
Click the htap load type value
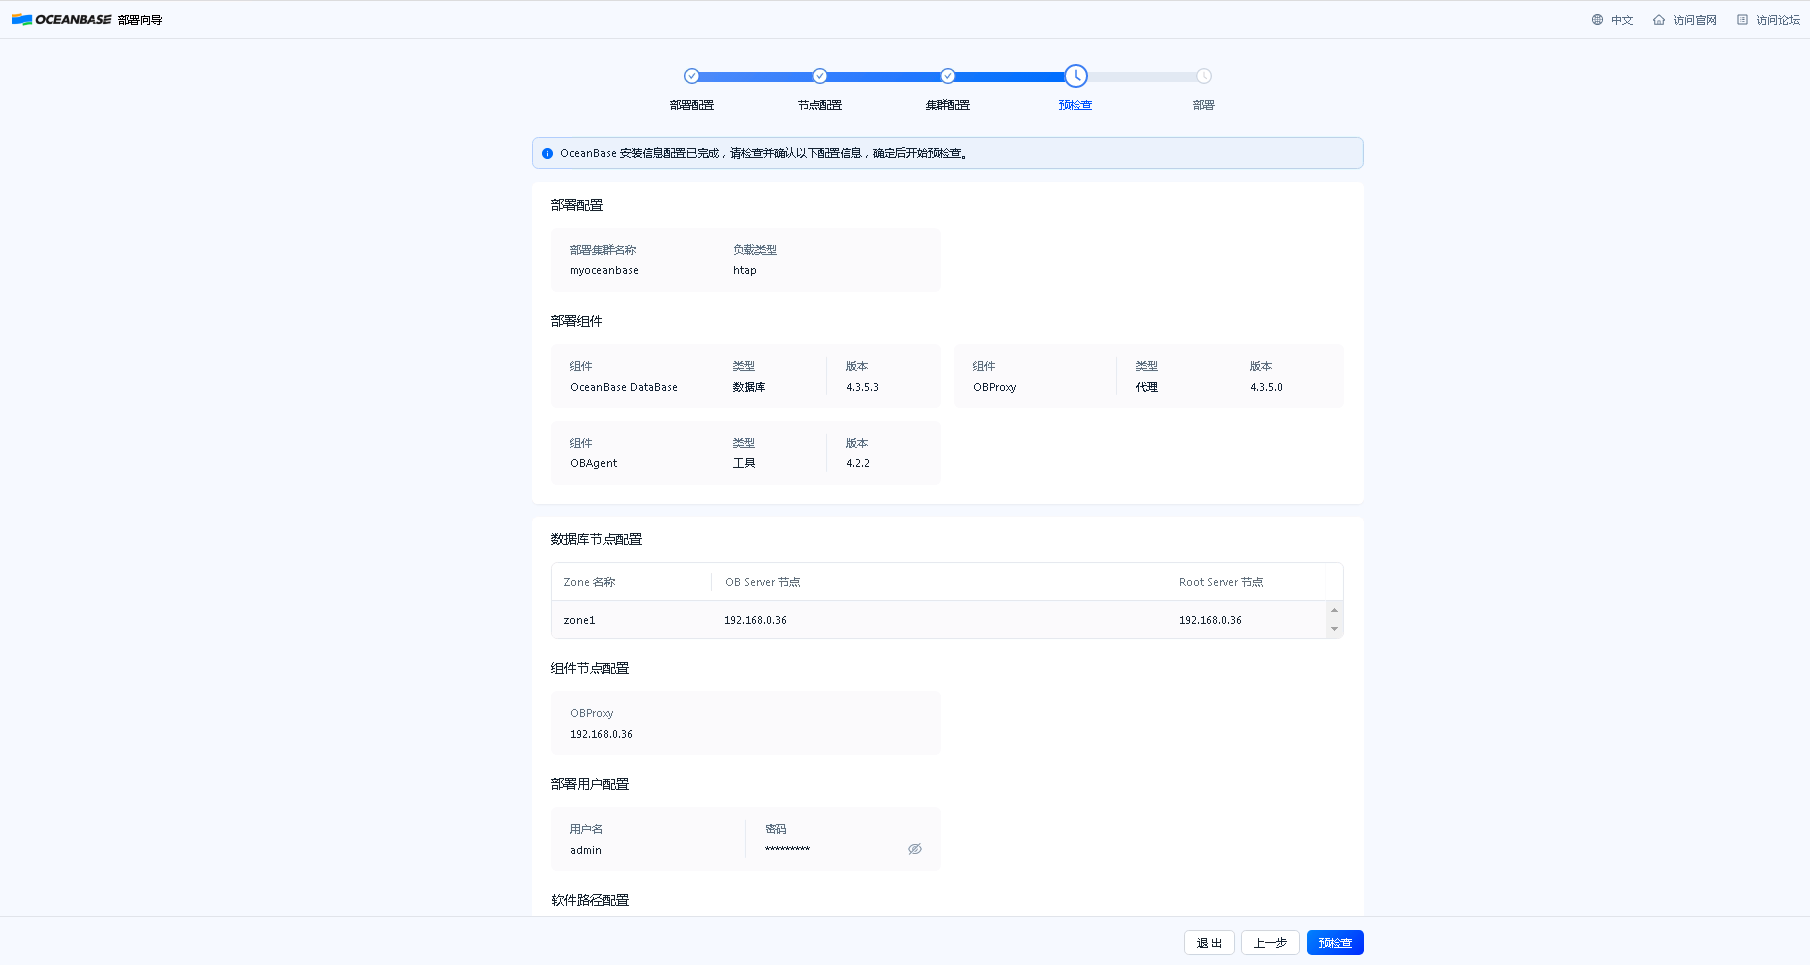coord(745,271)
